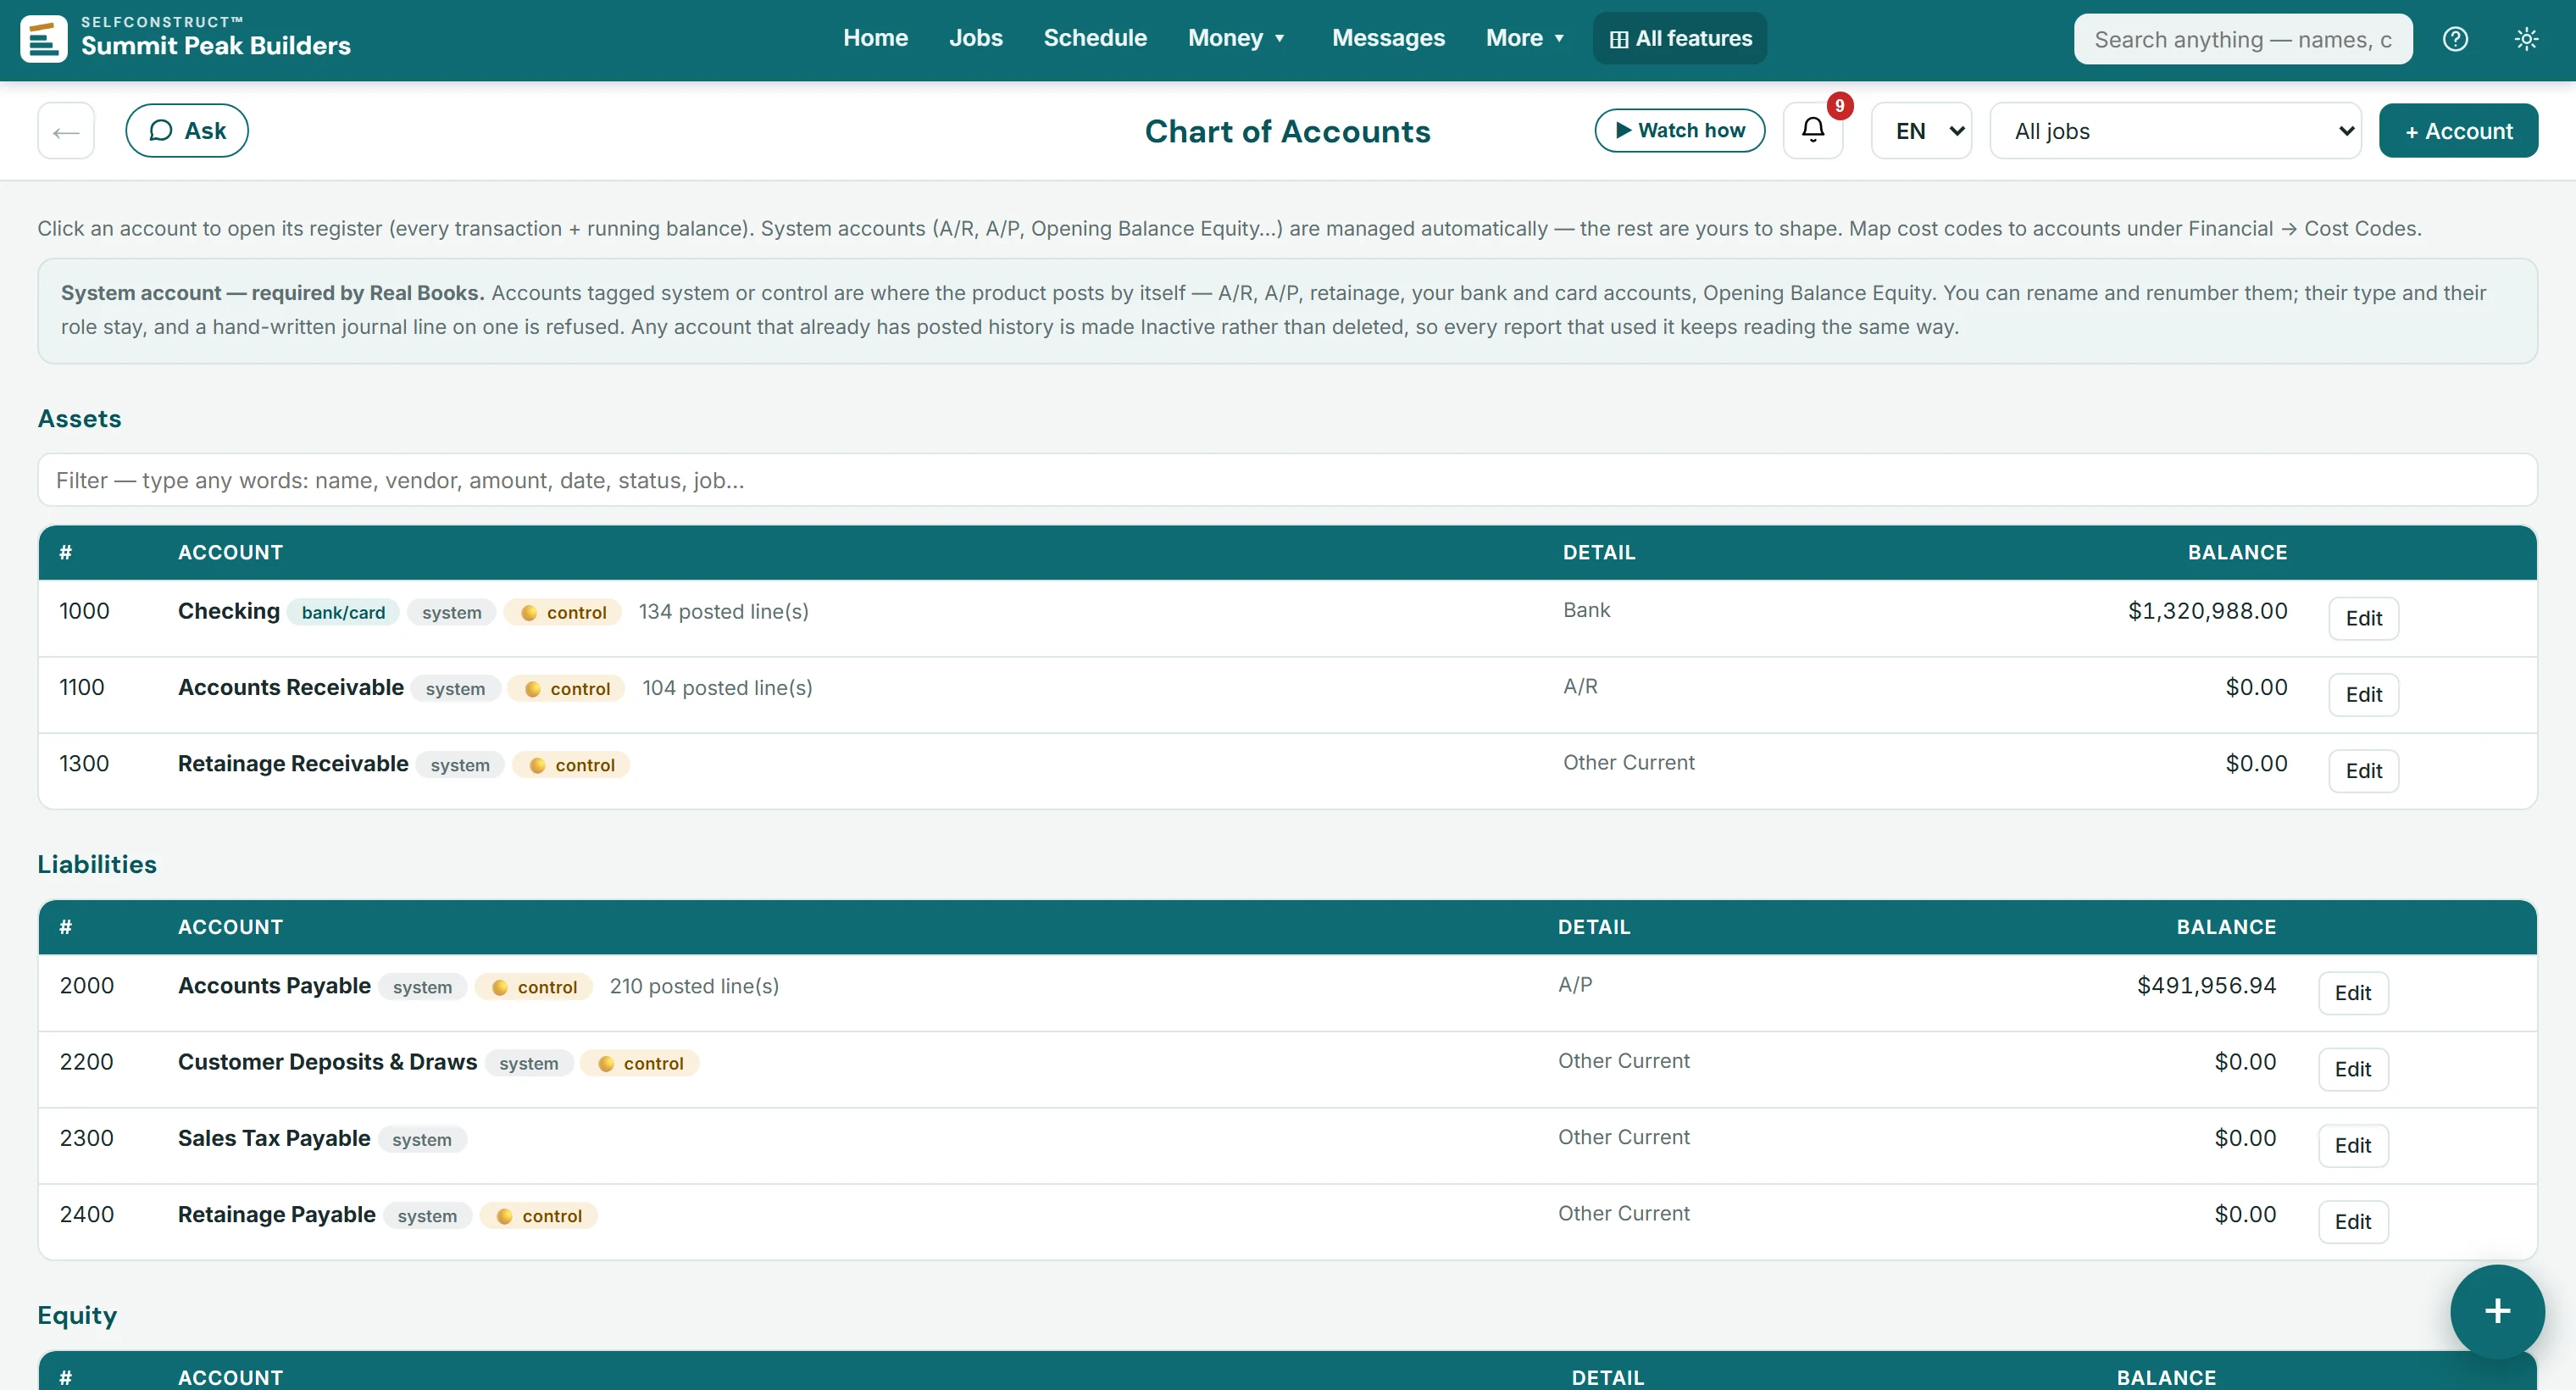
Task: Edit the Checking account
Action: tap(2363, 618)
